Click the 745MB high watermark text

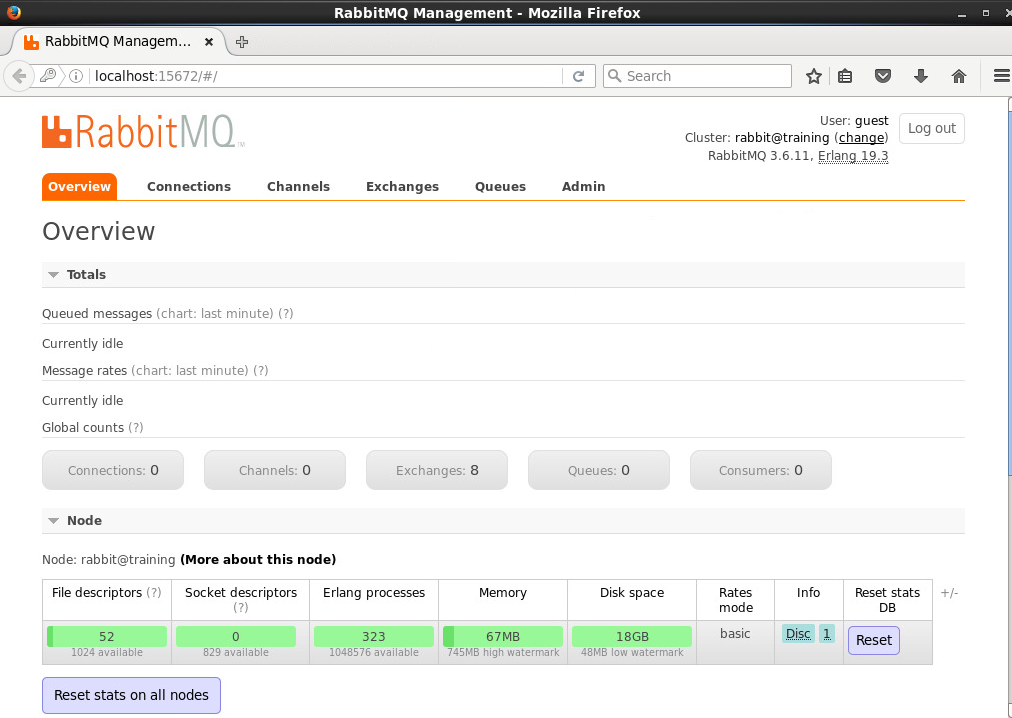pyautogui.click(x=503, y=653)
